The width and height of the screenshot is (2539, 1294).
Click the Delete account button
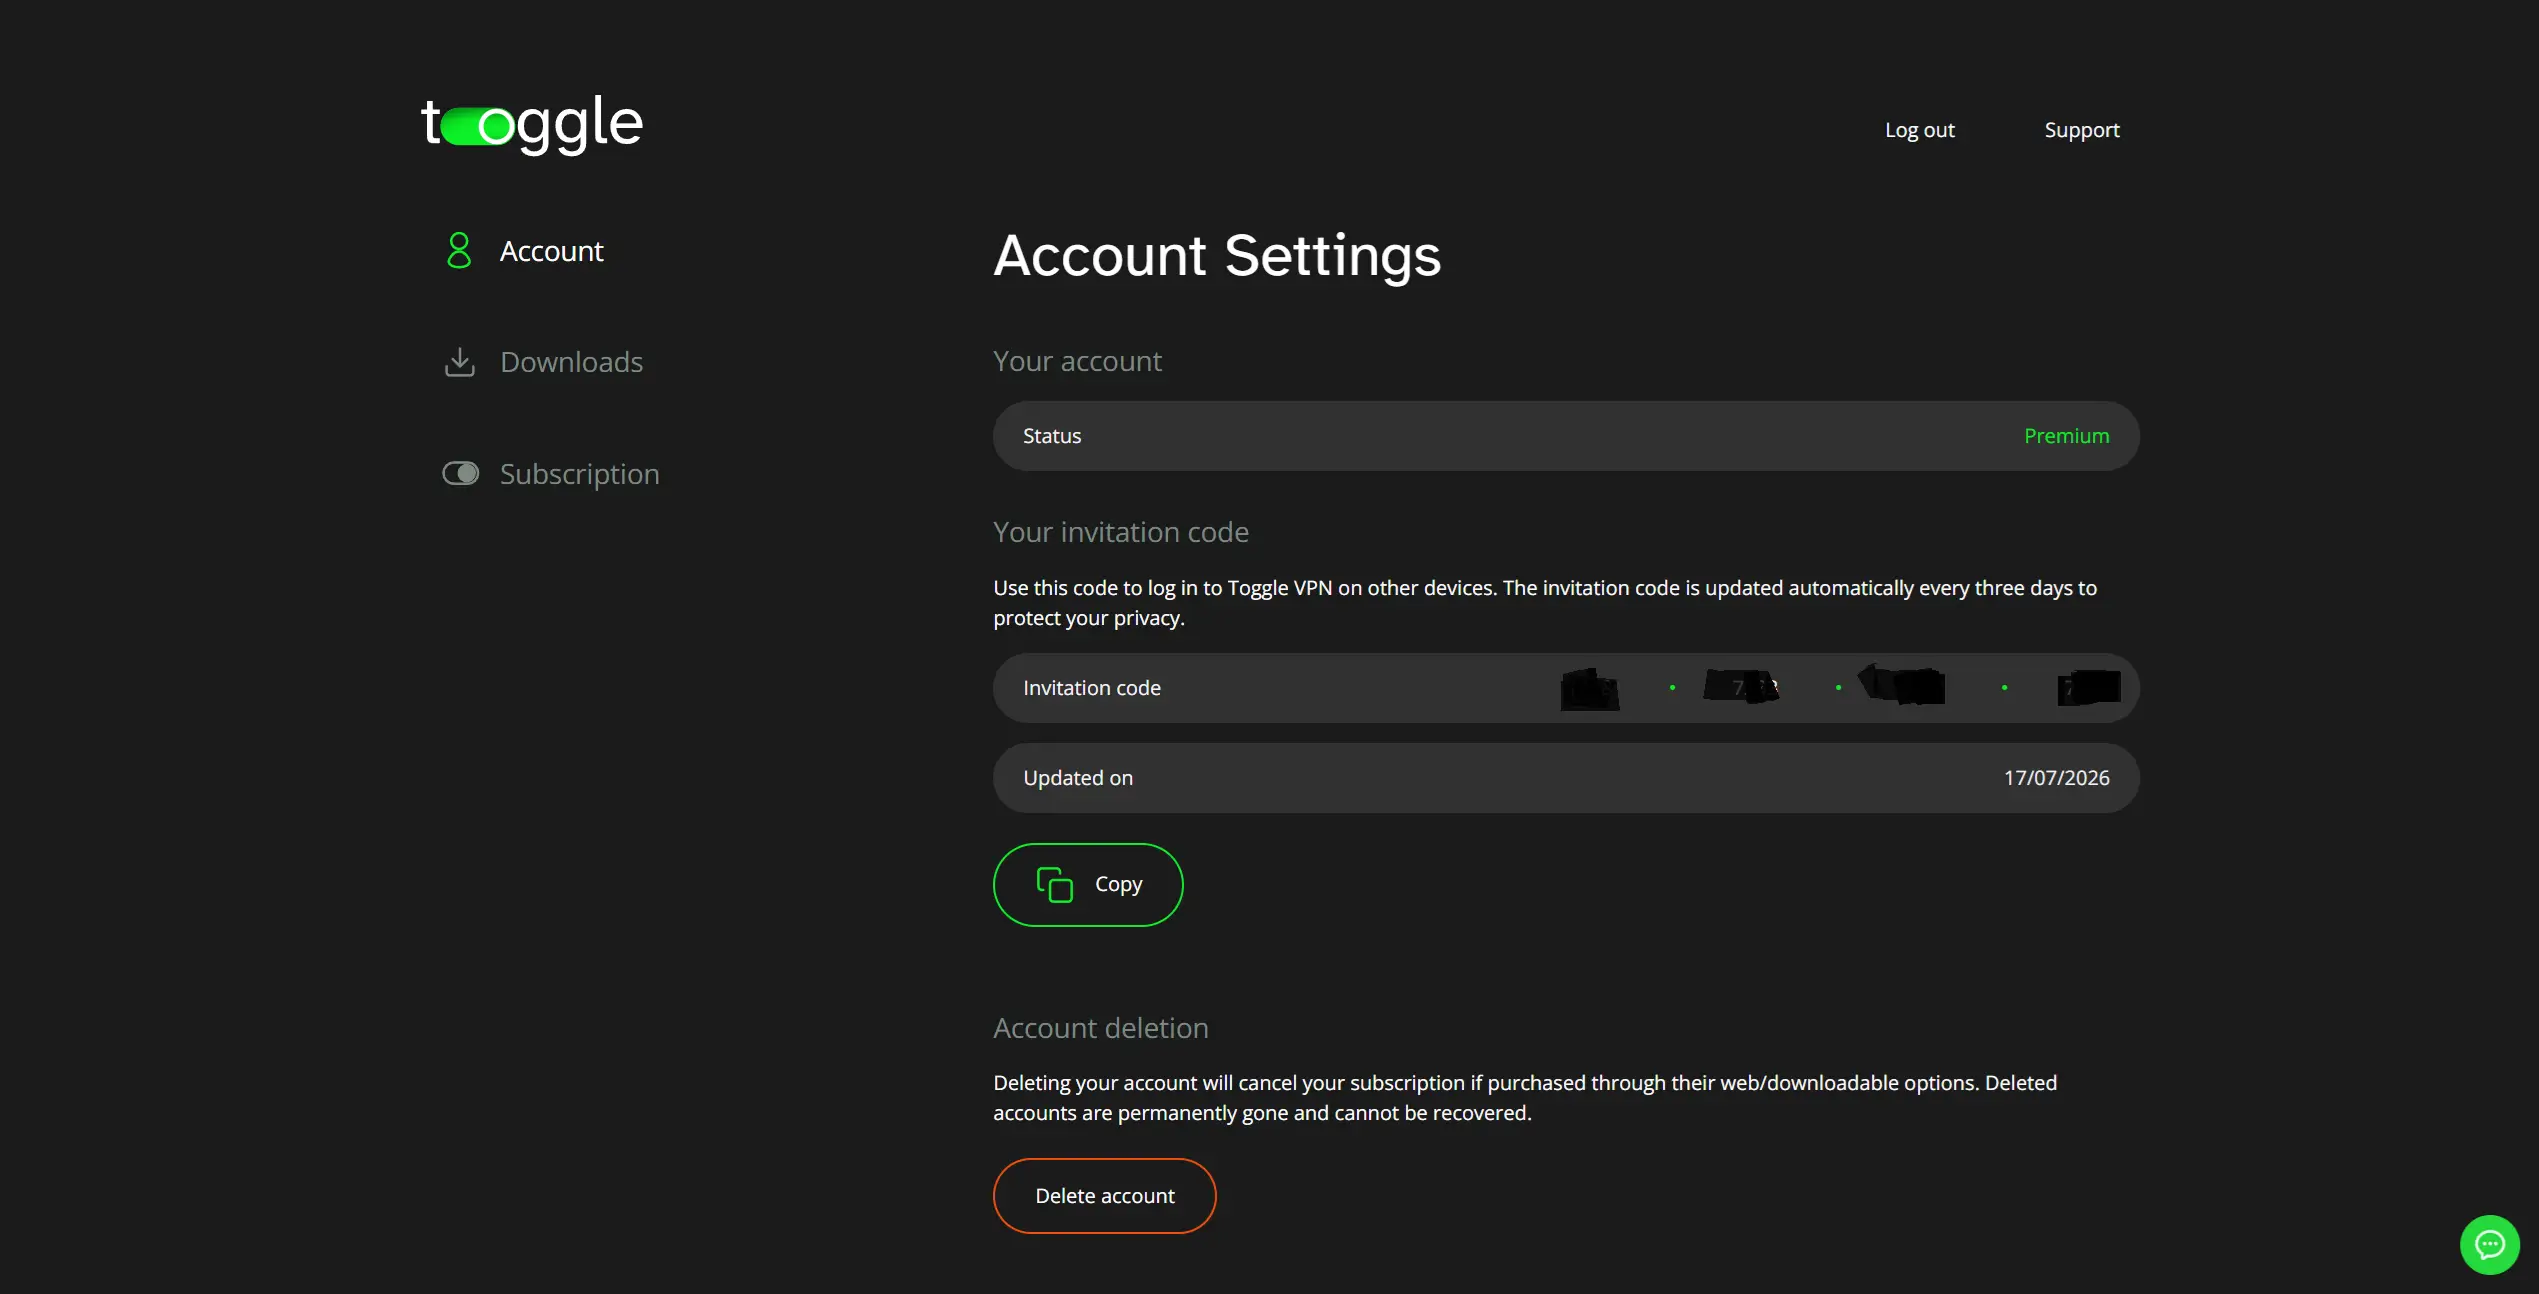click(1104, 1196)
